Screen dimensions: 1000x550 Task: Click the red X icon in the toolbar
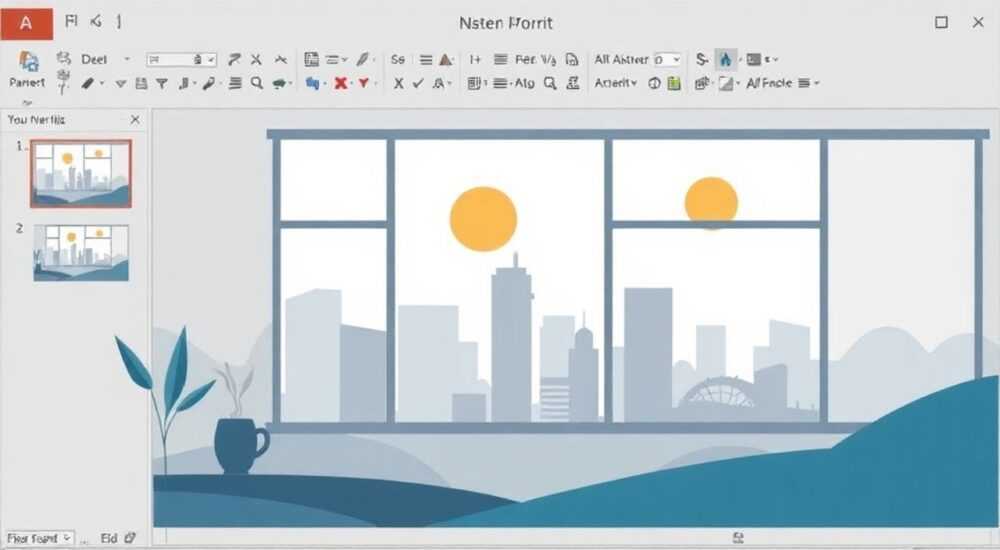(x=341, y=83)
